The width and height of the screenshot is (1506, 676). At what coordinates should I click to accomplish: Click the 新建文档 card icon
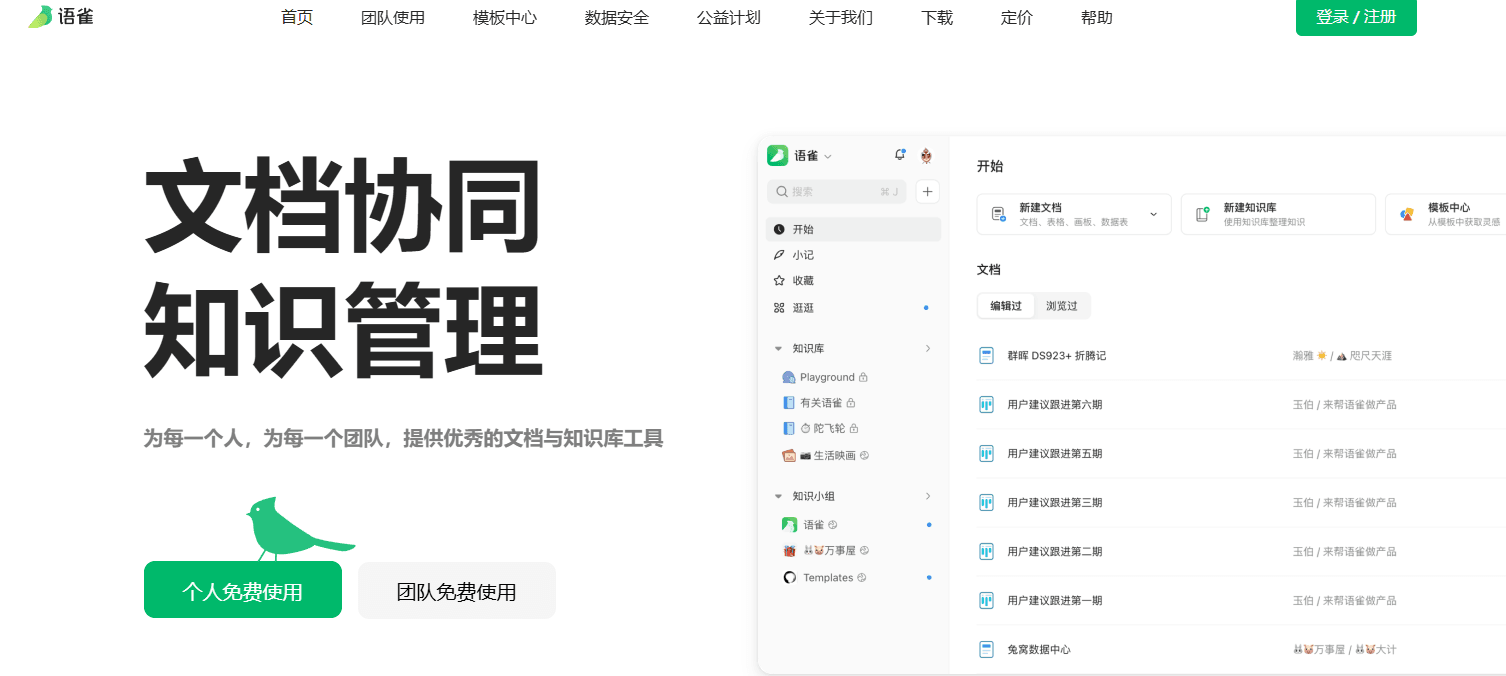(x=998, y=214)
